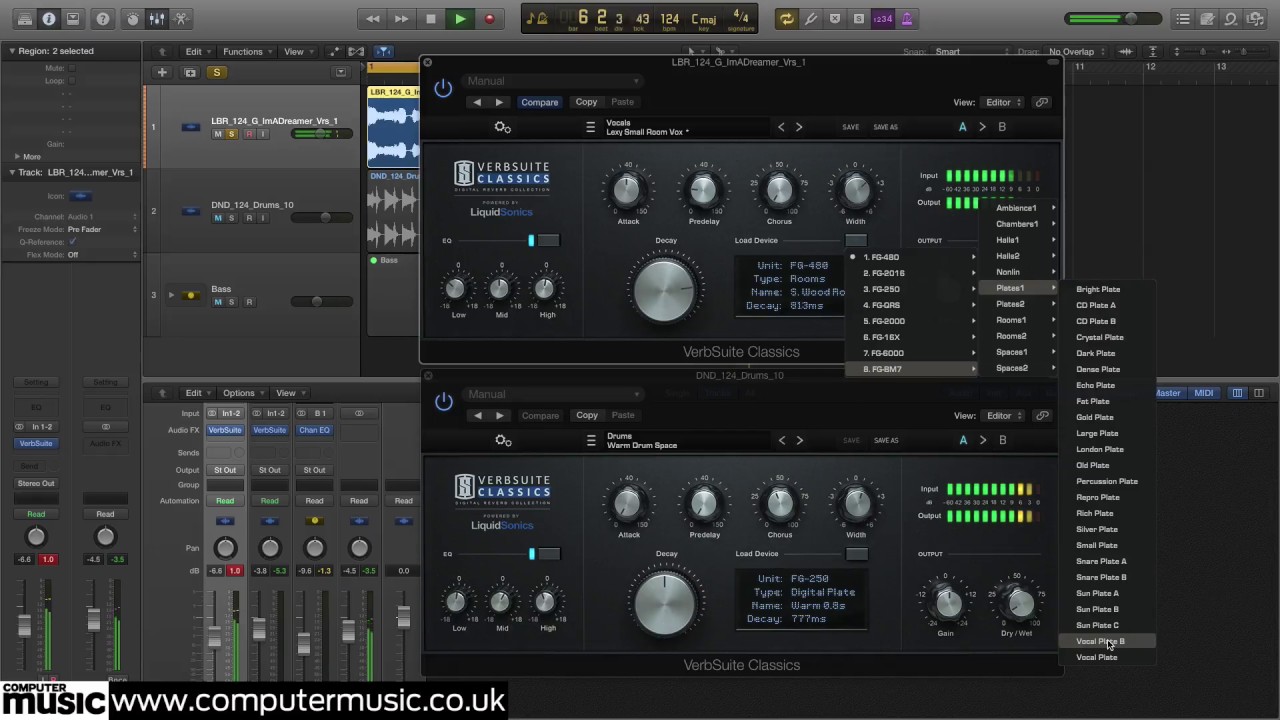Screen dimensions: 1280x720
Task: Open preset list menu for Lexy Small Room Vox
Action: (x=591, y=127)
